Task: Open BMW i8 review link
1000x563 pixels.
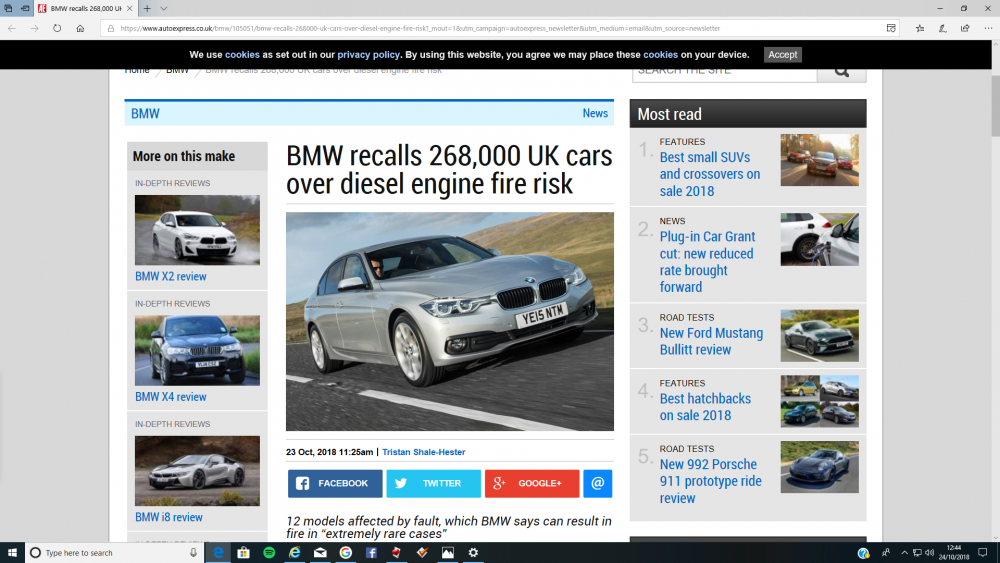Action: (x=168, y=517)
